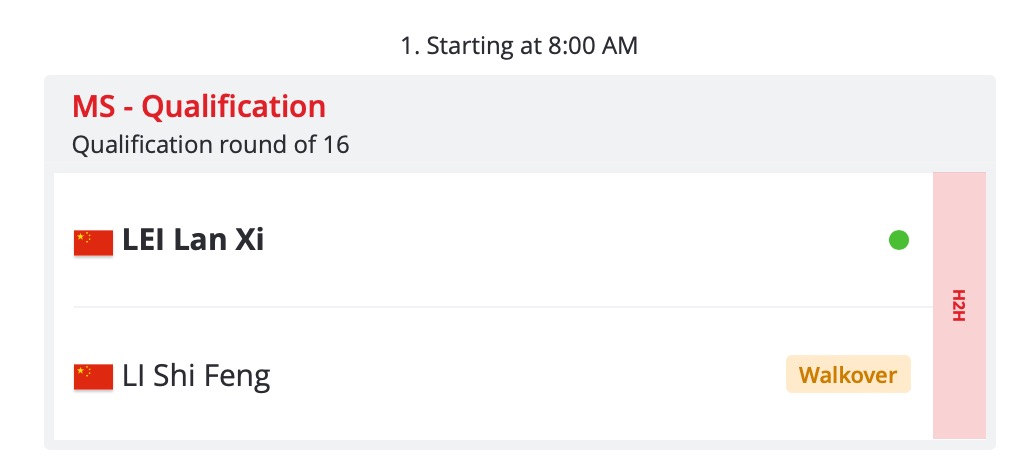
Task: Select the green winner dot indicator
Action: 899,240
